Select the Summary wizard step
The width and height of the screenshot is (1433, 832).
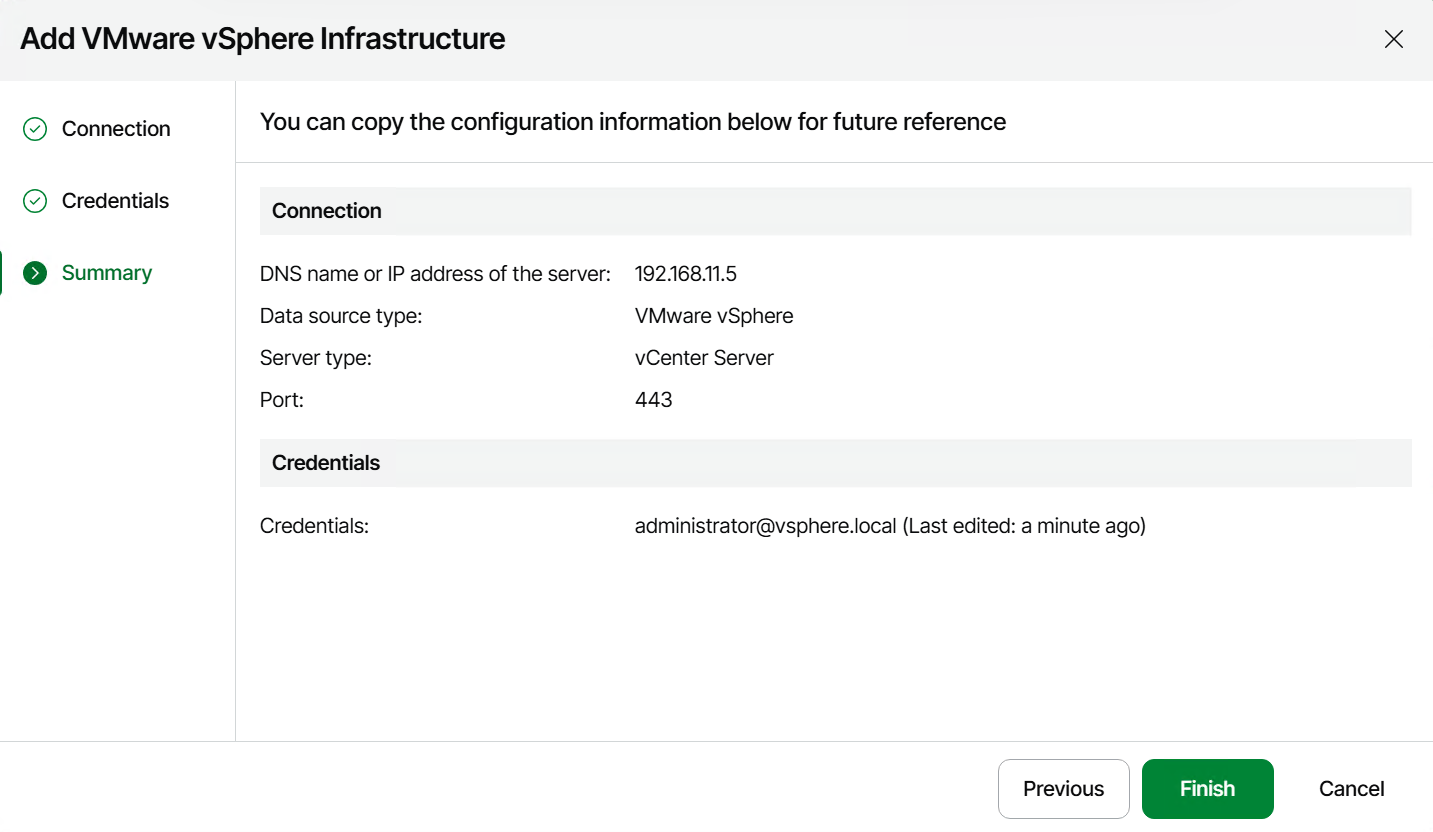point(107,273)
